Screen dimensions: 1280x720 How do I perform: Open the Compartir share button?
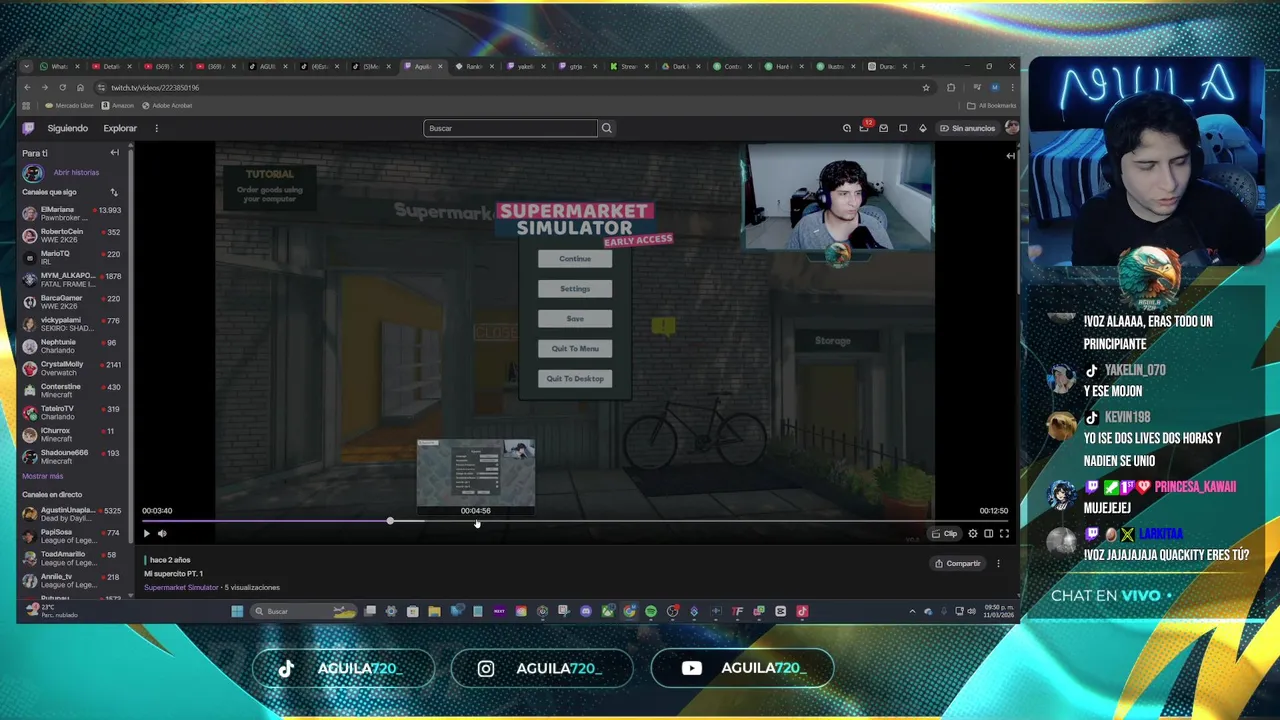958,563
